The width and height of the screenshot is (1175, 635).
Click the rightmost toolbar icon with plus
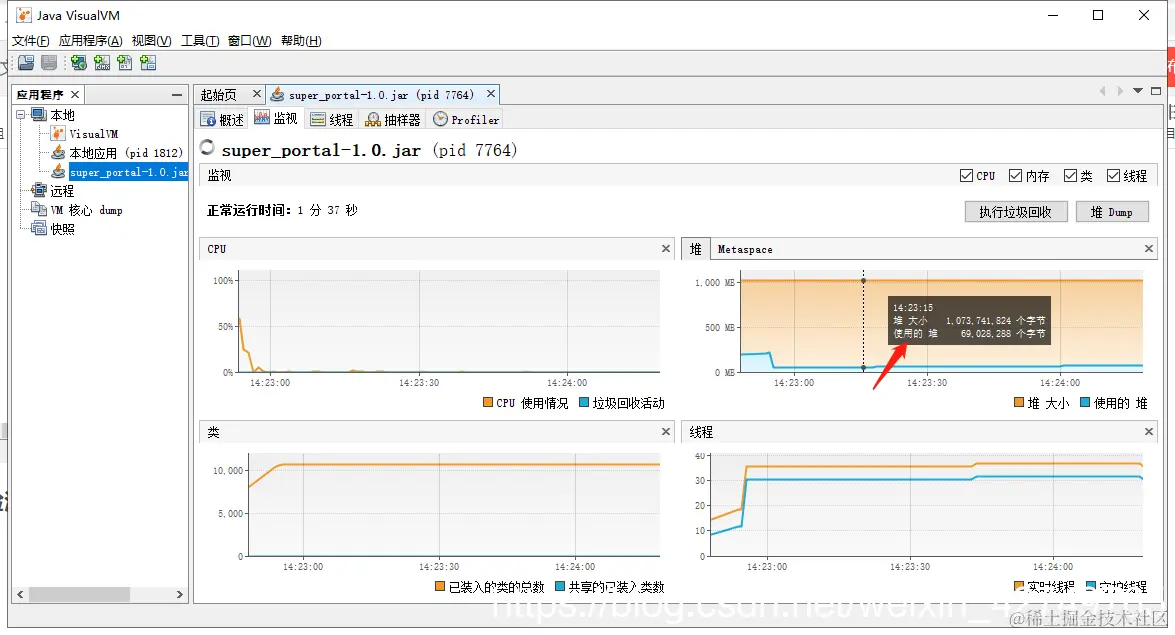[148, 63]
